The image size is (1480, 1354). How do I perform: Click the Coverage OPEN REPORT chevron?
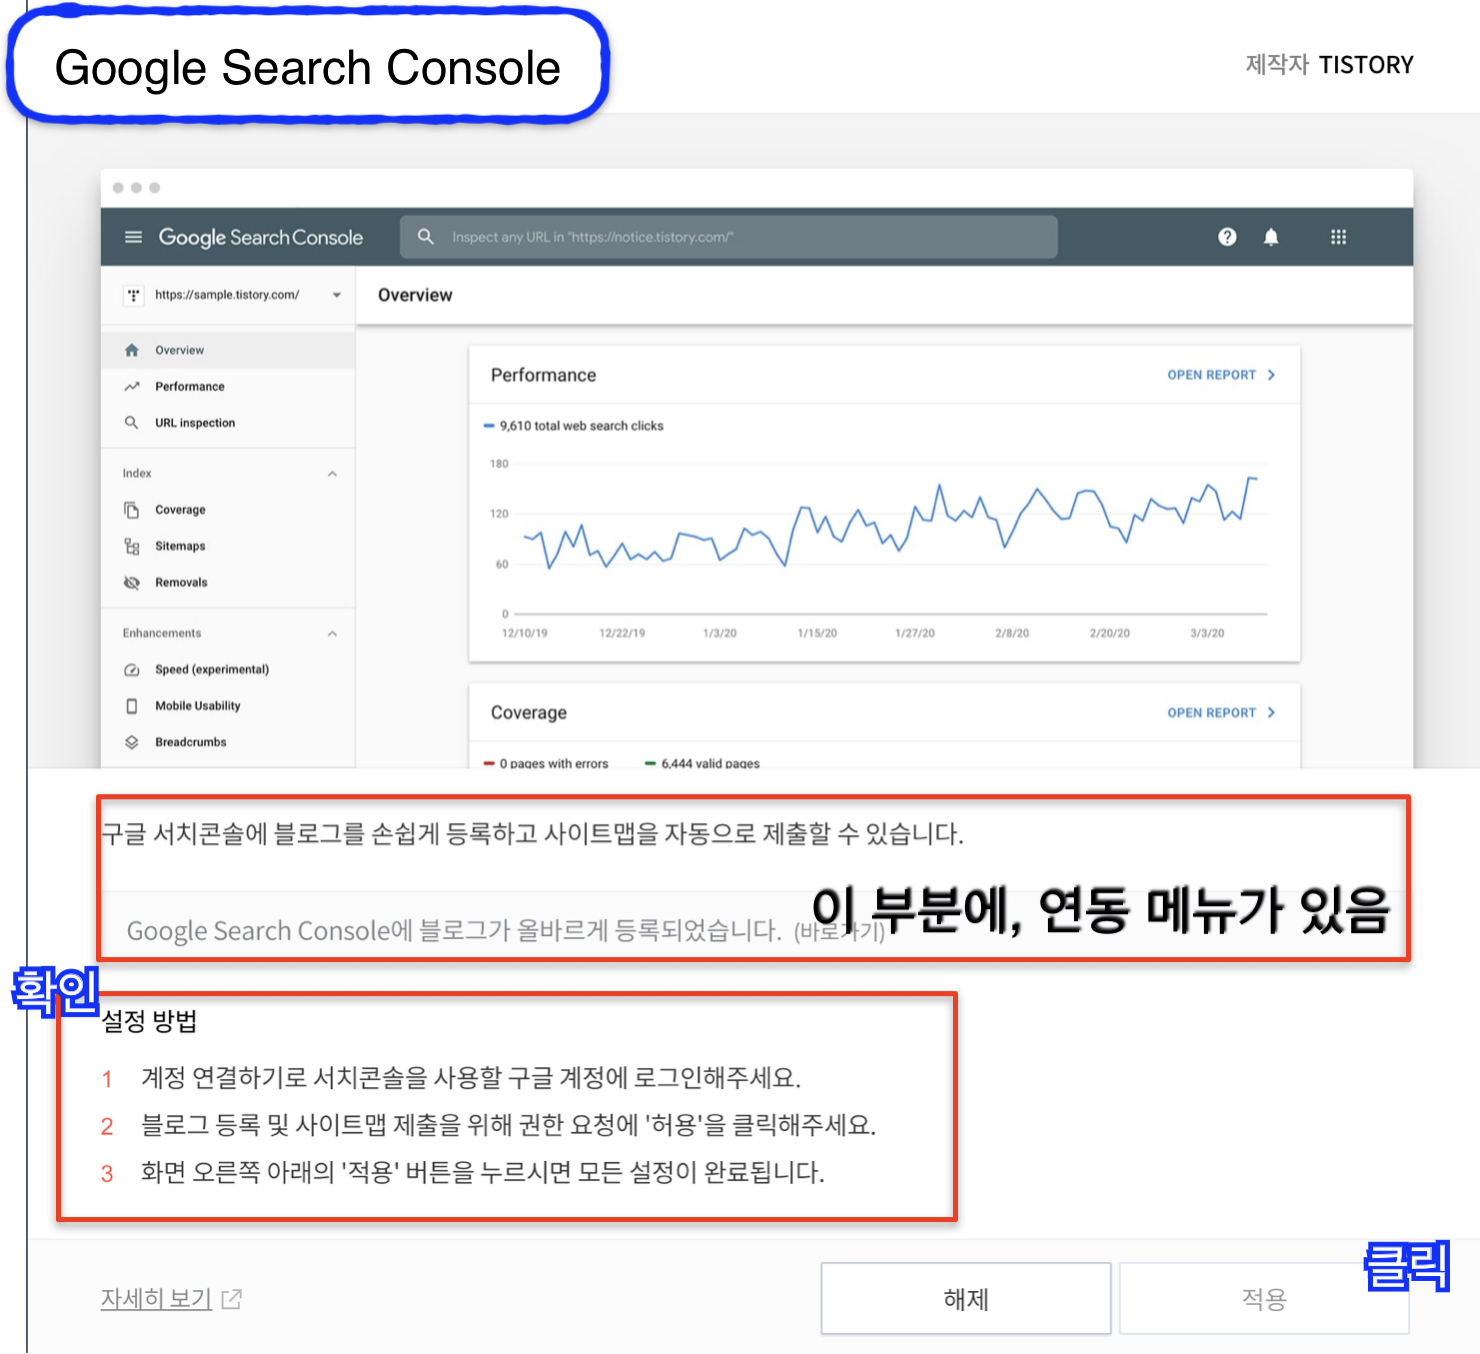tap(1271, 713)
